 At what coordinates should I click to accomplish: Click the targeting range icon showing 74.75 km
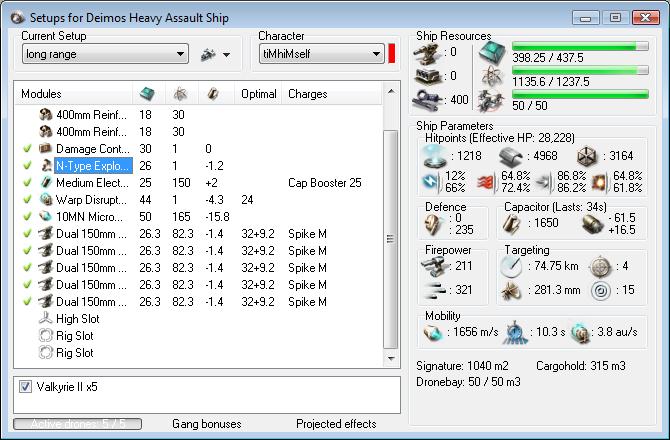click(x=511, y=266)
